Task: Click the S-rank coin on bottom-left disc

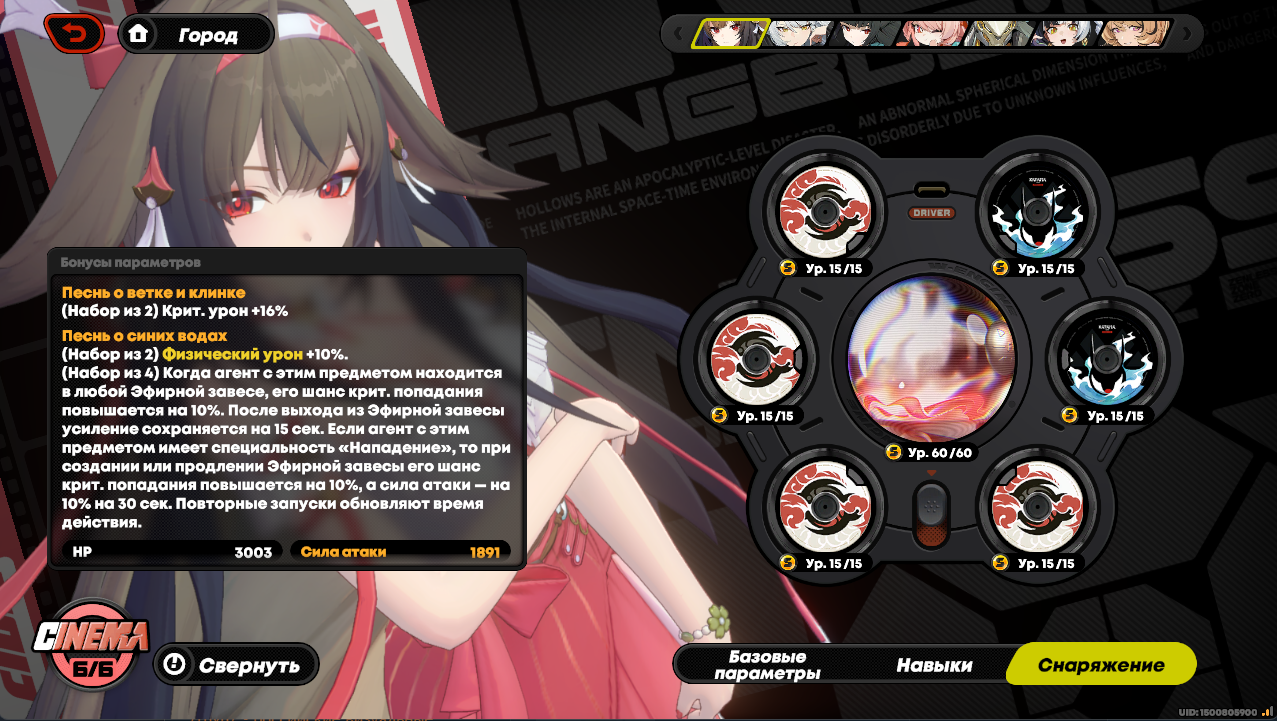Action: click(x=787, y=563)
